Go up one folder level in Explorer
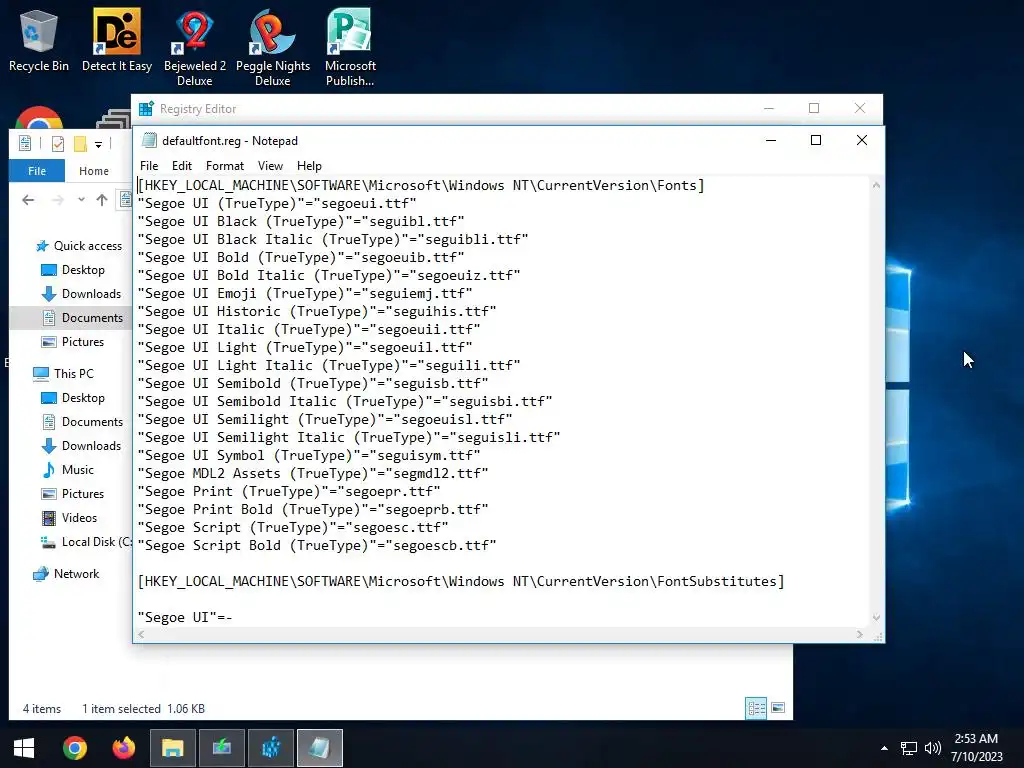Viewport: 1024px width, 768px height. (x=101, y=200)
